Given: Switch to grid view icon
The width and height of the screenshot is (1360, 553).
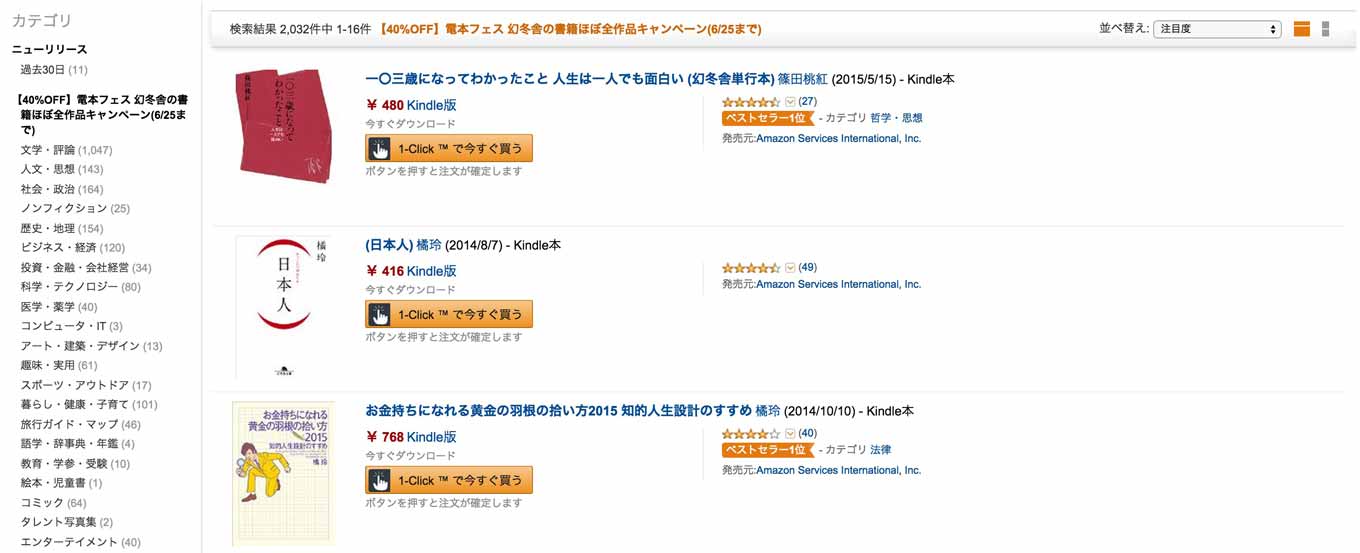Looking at the screenshot, I should coord(1326,29).
